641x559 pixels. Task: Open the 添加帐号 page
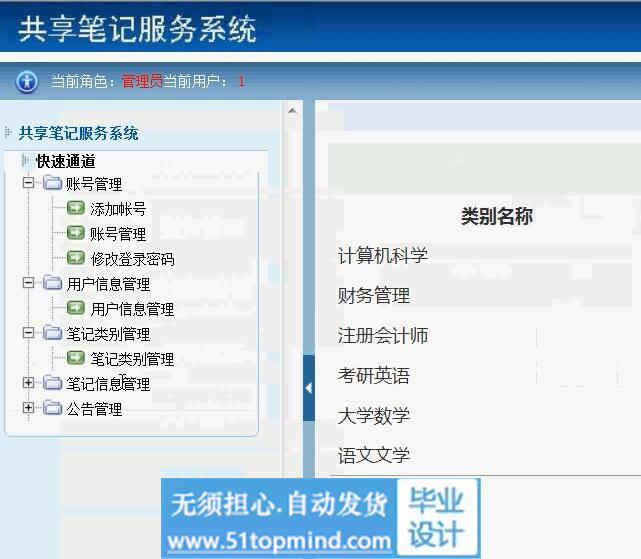point(118,209)
